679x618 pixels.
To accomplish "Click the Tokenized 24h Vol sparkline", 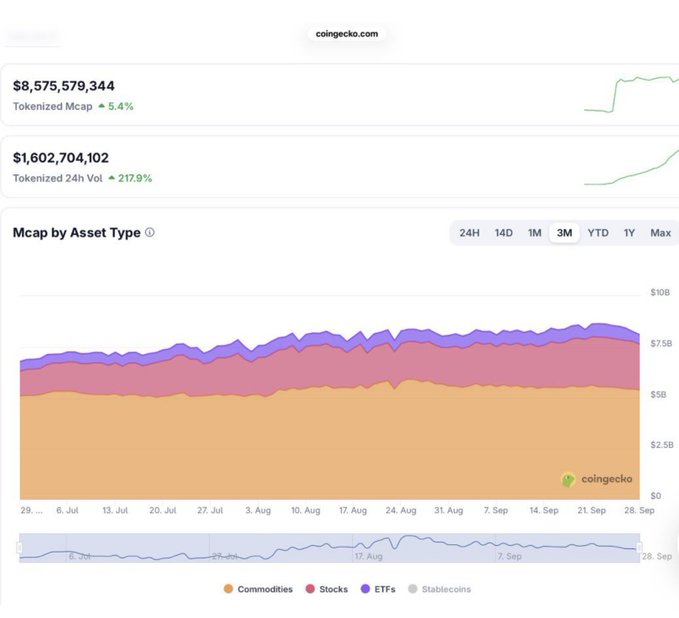I will (x=631, y=167).
